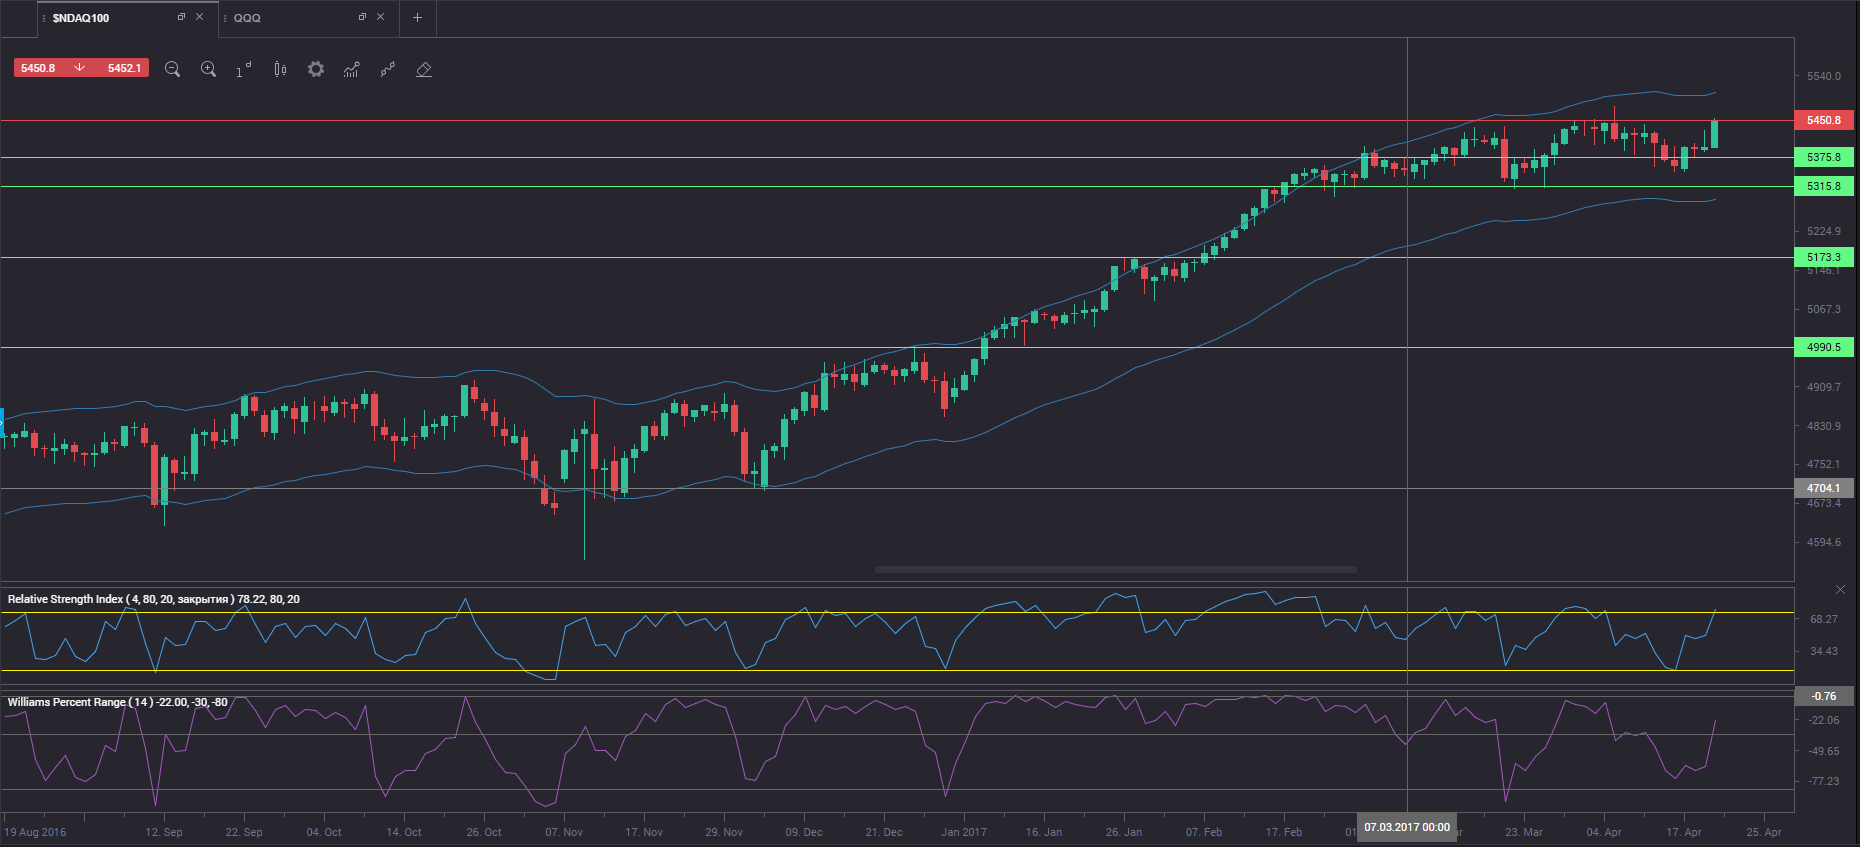Open chart settings gear

(x=316, y=69)
